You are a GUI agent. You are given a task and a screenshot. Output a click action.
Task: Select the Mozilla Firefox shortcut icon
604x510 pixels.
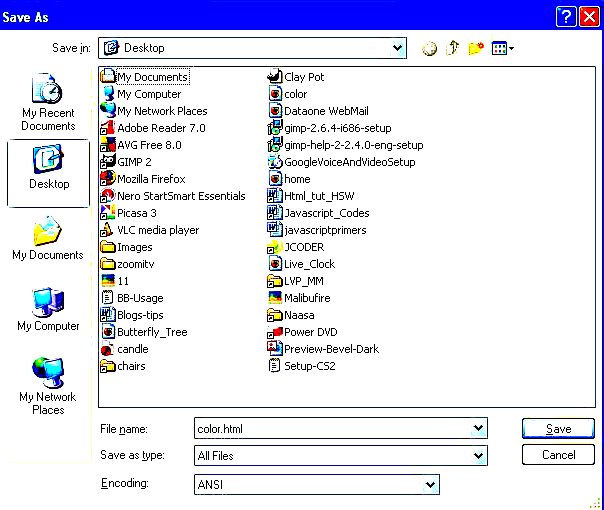pos(107,179)
